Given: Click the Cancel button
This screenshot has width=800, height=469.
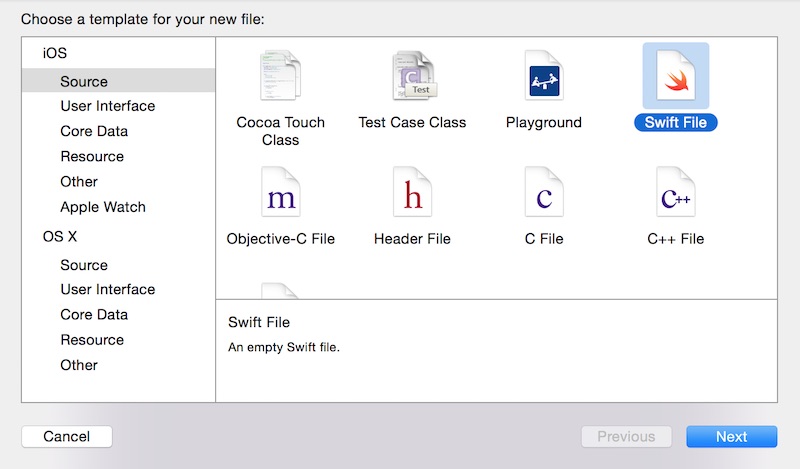Looking at the screenshot, I should tap(67, 436).
